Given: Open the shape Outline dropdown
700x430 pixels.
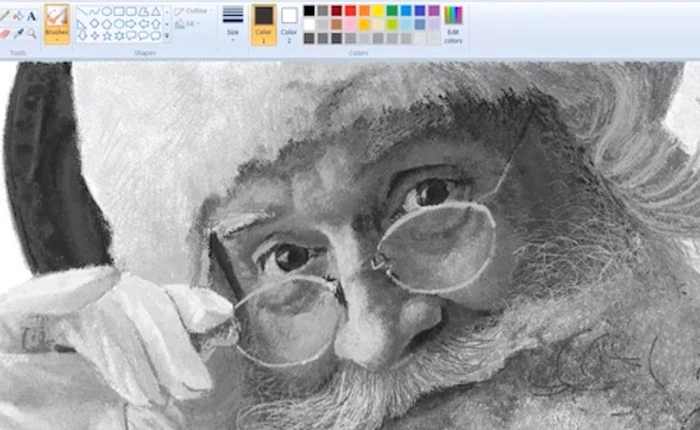Looking at the screenshot, I should [x=192, y=11].
